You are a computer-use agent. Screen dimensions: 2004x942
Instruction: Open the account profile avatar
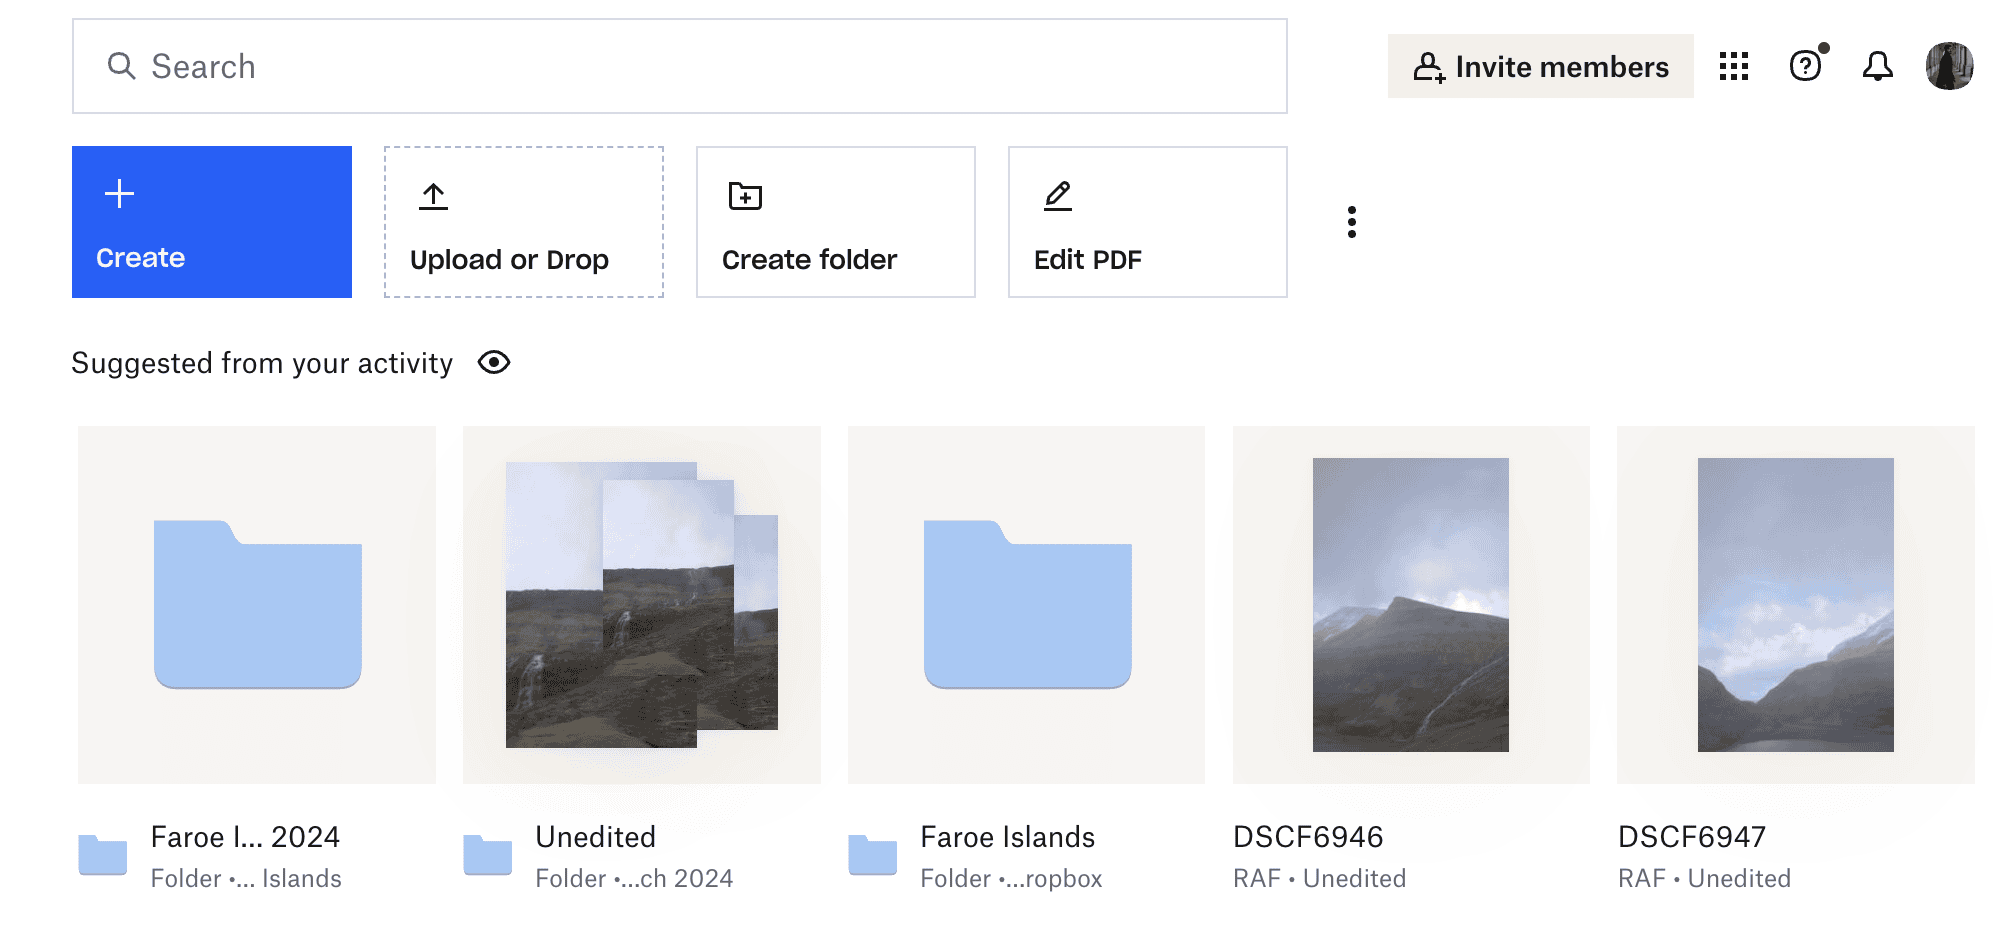click(1949, 66)
